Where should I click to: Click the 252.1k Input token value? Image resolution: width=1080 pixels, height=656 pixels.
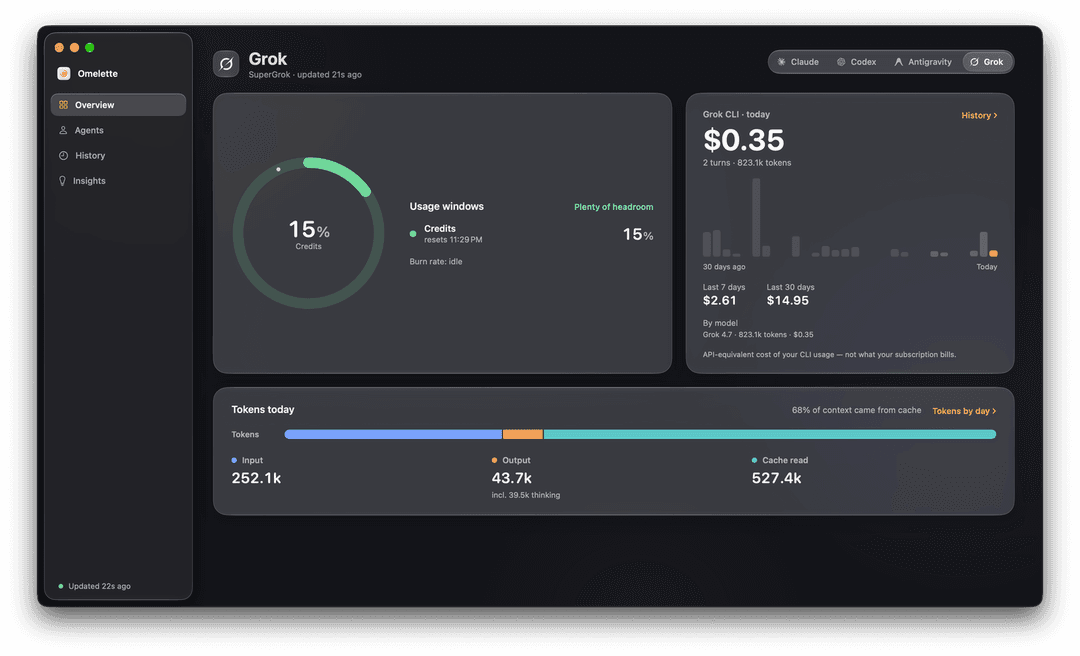point(256,478)
